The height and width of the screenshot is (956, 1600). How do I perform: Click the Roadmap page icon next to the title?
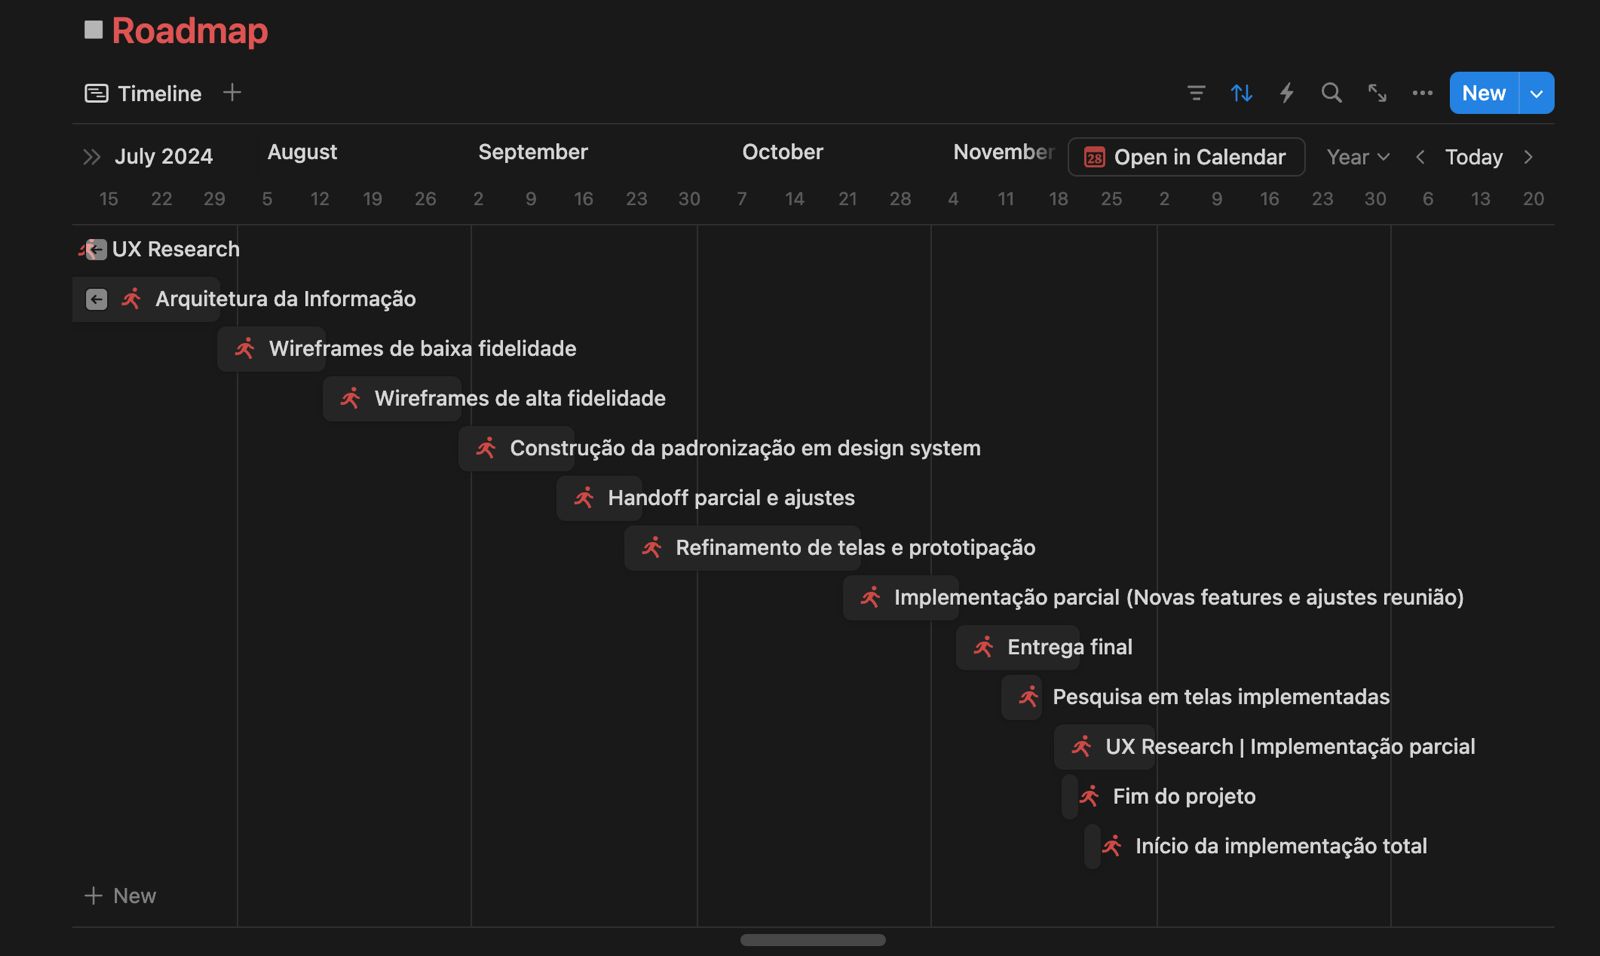coord(93,30)
